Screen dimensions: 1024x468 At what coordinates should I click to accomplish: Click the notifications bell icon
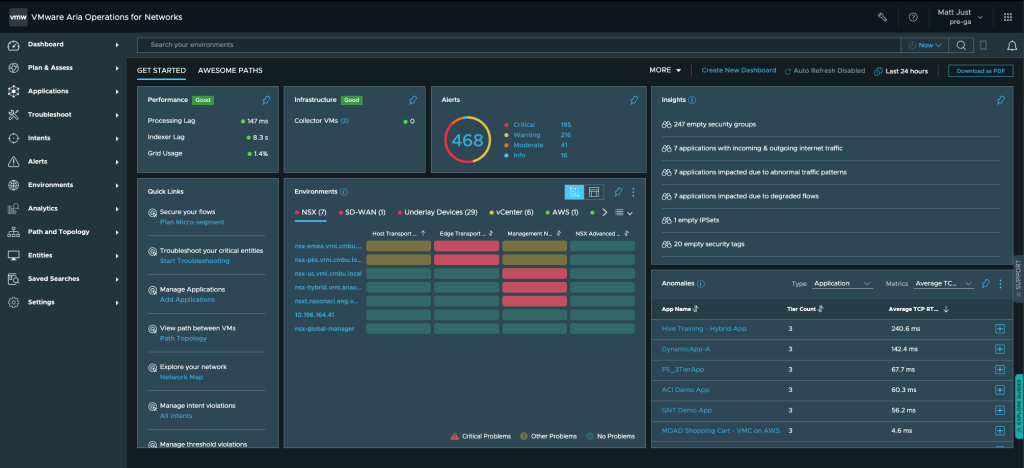[1012, 45]
